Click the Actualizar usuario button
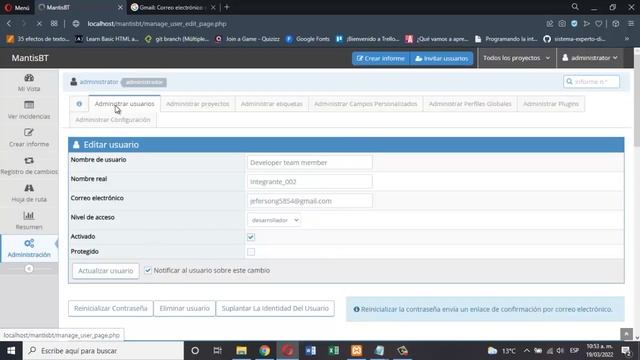 click(x=106, y=271)
